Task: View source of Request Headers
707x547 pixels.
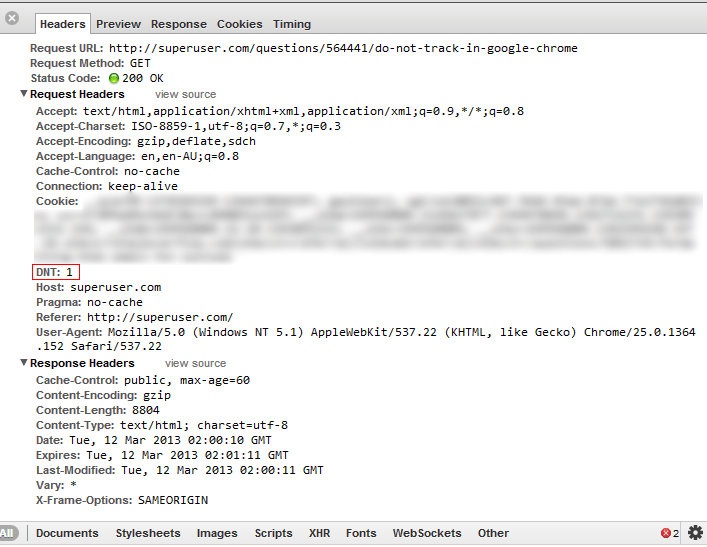Action: [x=185, y=94]
